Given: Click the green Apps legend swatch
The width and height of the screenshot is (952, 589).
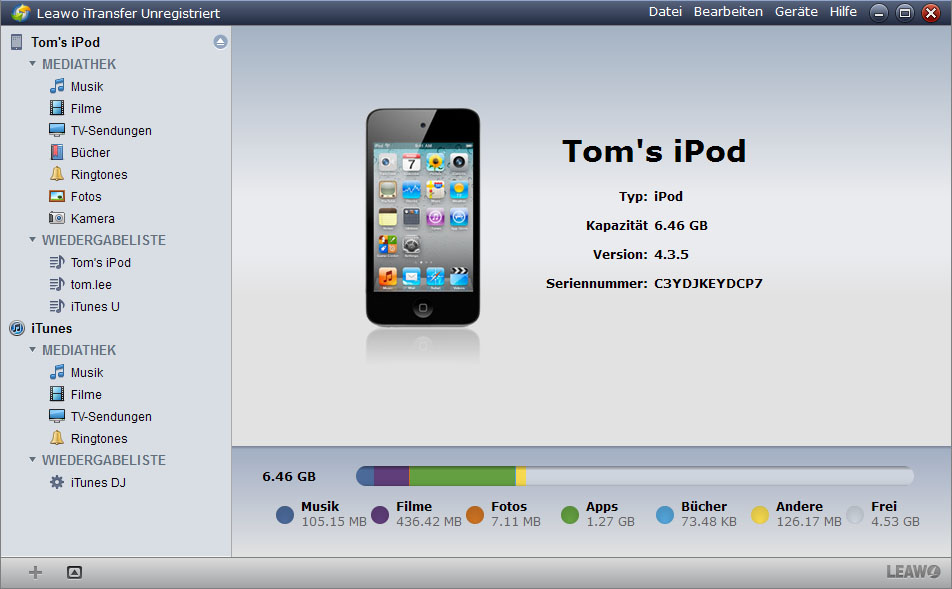Looking at the screenshot, I should coord(570,515).
